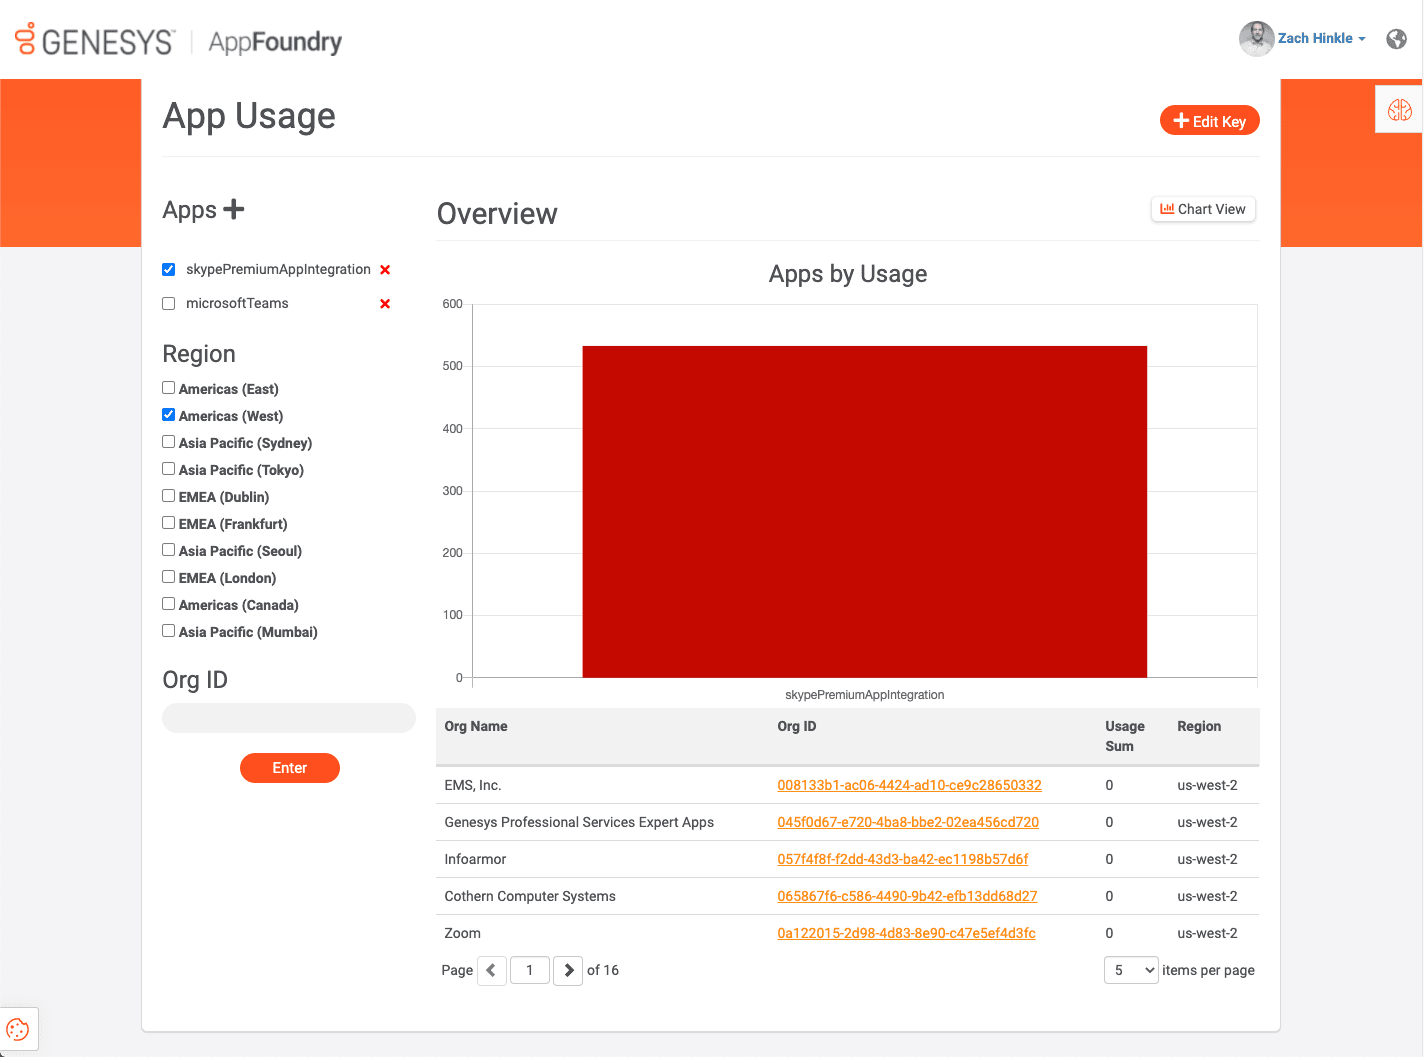Open the globe language icon in header
Image resolution: width=1424 pixels, height=1057 pixels.
coord(1397,39)
